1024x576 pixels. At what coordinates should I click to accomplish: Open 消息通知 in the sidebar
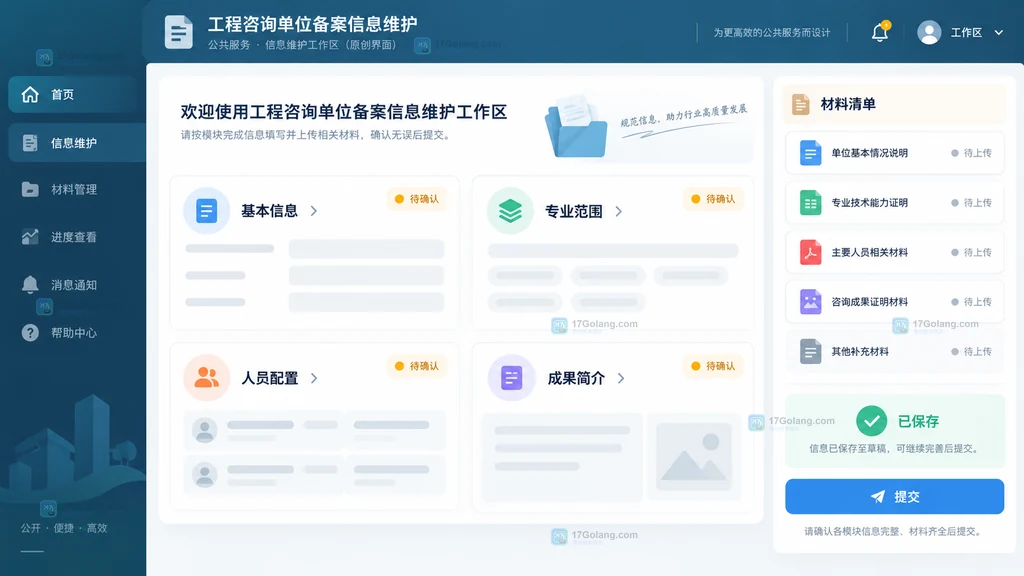point(74,284)
